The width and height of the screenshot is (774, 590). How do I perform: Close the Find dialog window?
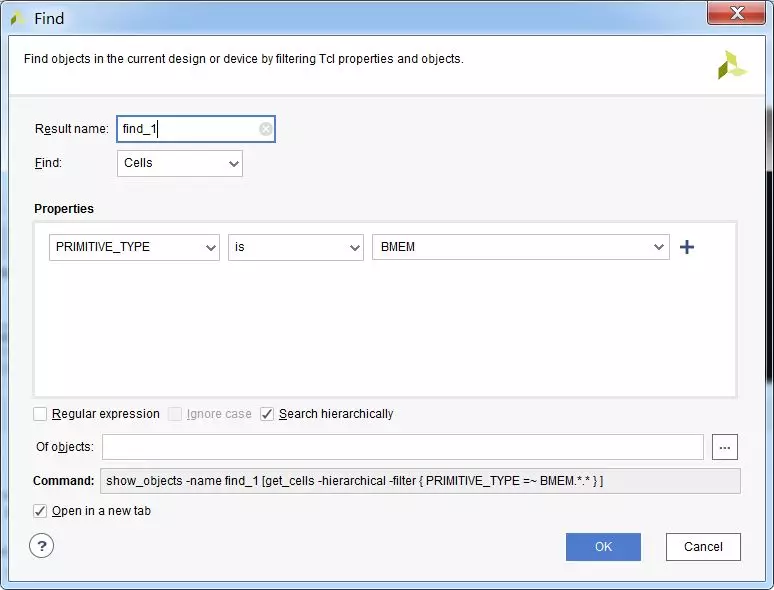[x=736, y=14]
